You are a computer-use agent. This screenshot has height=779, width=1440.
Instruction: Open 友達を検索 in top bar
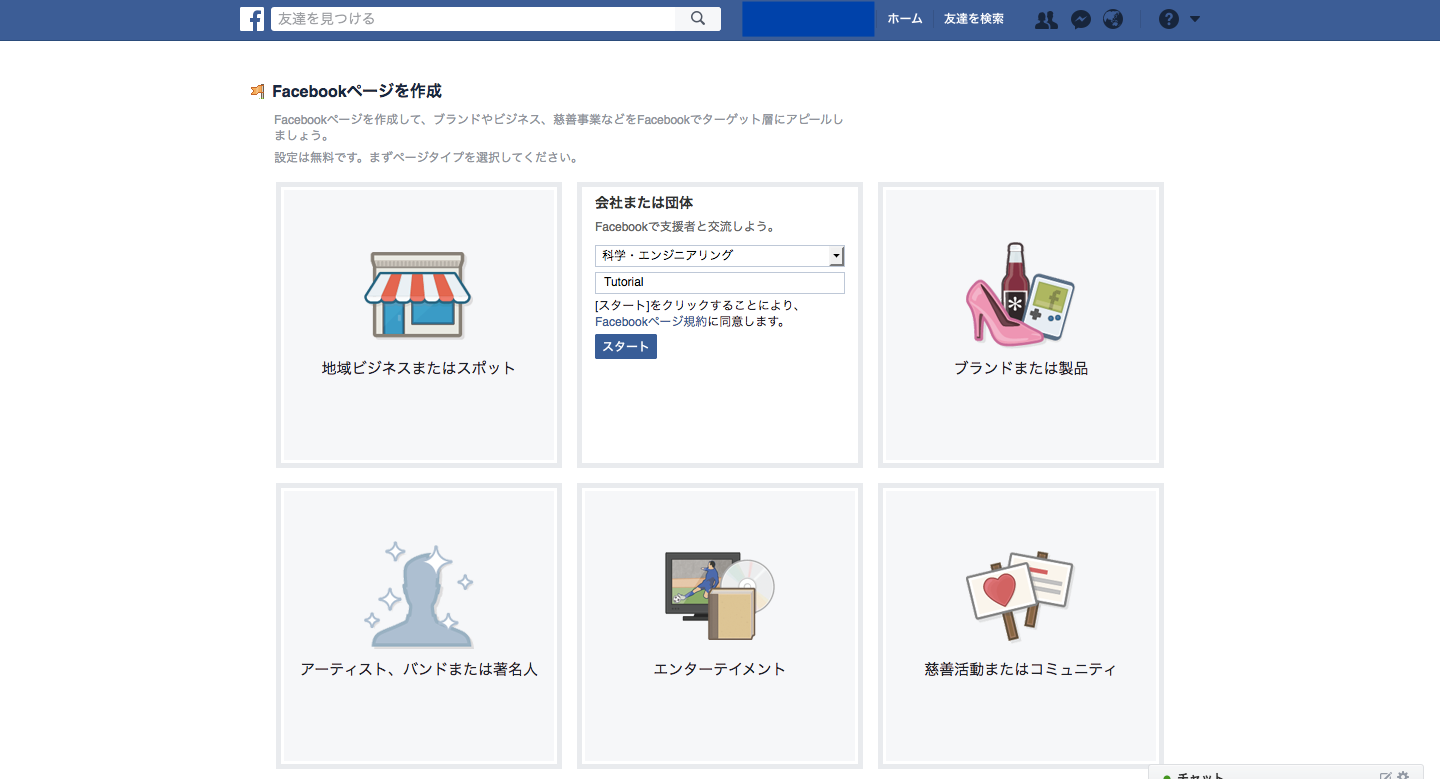point(974,19)
